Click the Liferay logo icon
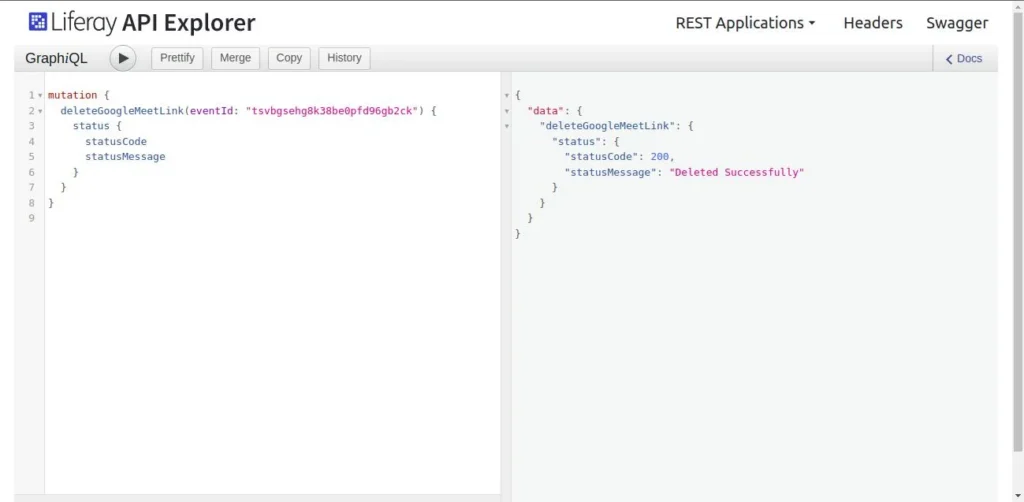This screenshot has width=1024, height=502. pyautogui.click(x=38, y=22)
